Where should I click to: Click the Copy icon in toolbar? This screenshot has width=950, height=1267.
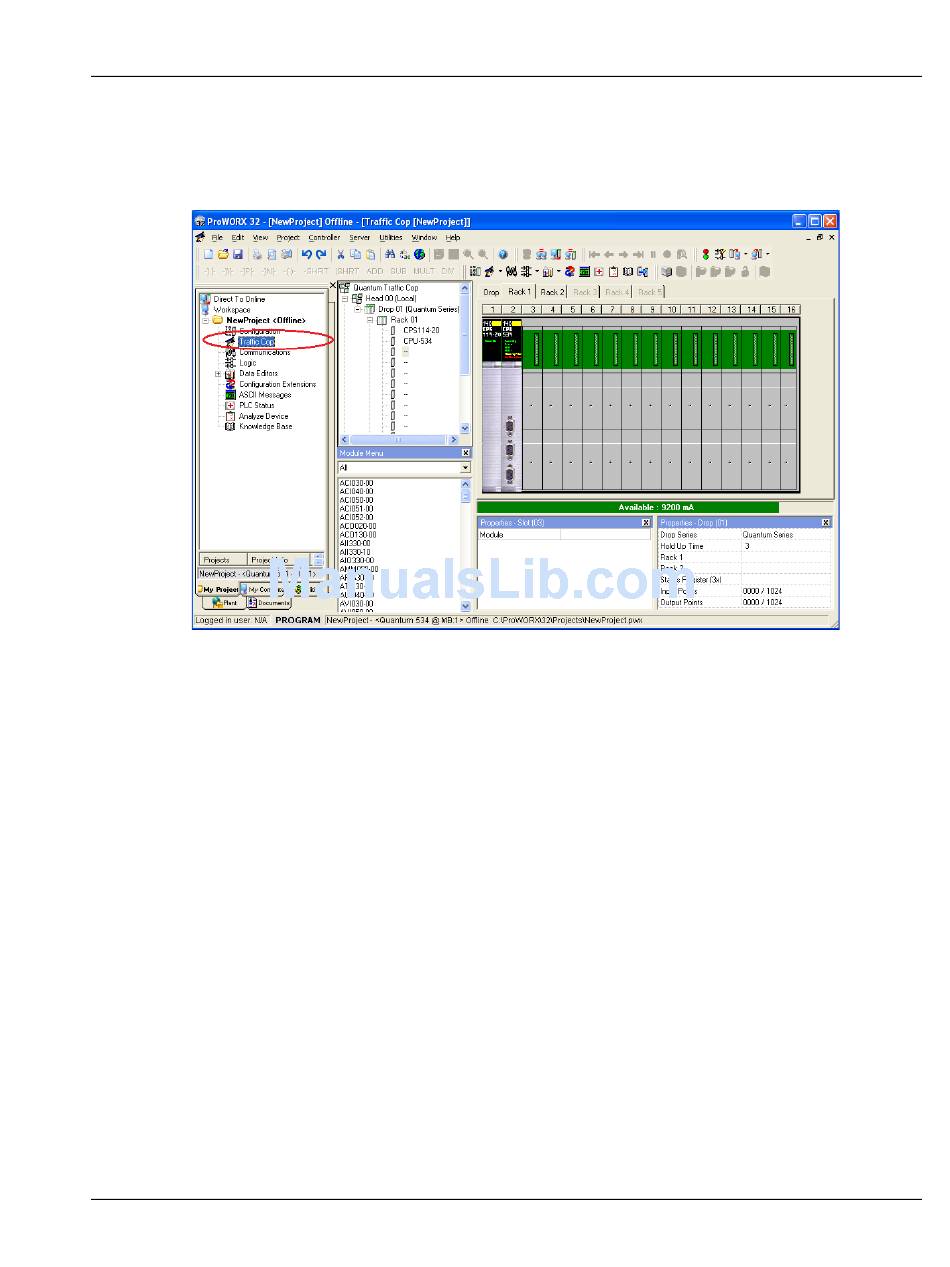tap(355, 254)
